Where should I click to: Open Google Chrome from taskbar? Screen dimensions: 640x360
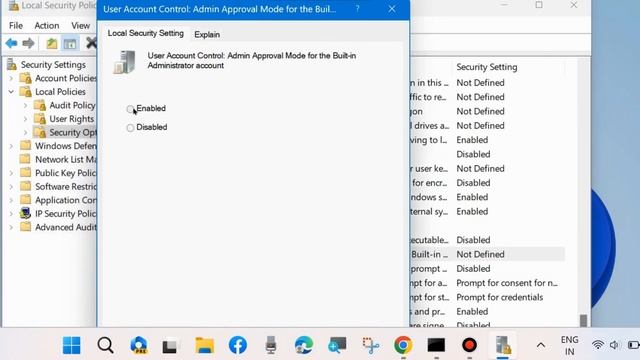403,345
